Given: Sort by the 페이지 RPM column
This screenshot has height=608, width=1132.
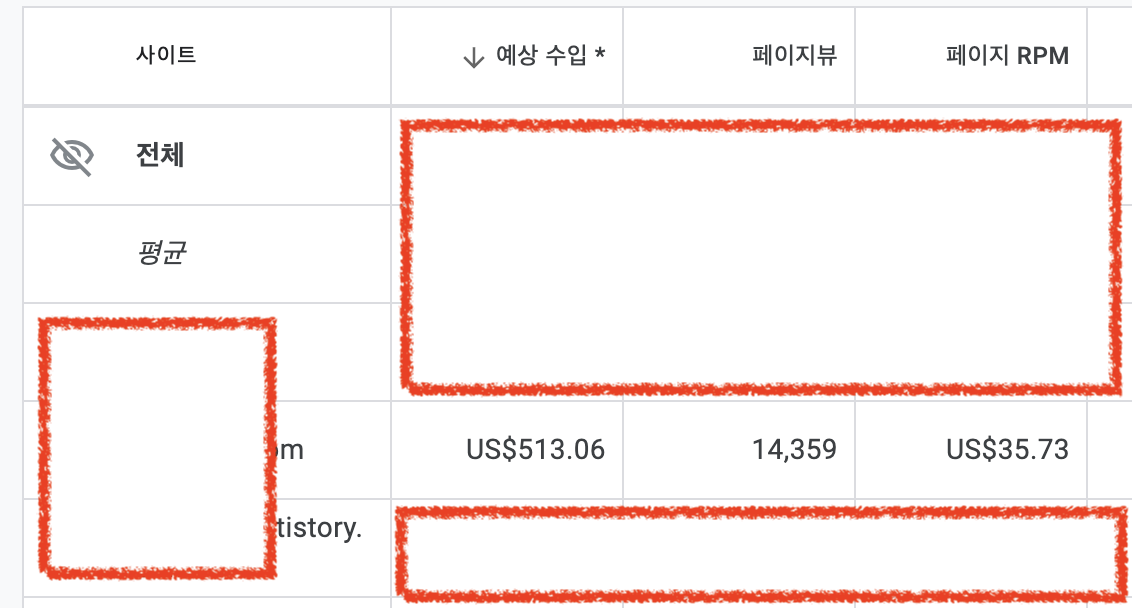Looking at the screenshot, I should pyautogui.click(x=1004, y=56).
